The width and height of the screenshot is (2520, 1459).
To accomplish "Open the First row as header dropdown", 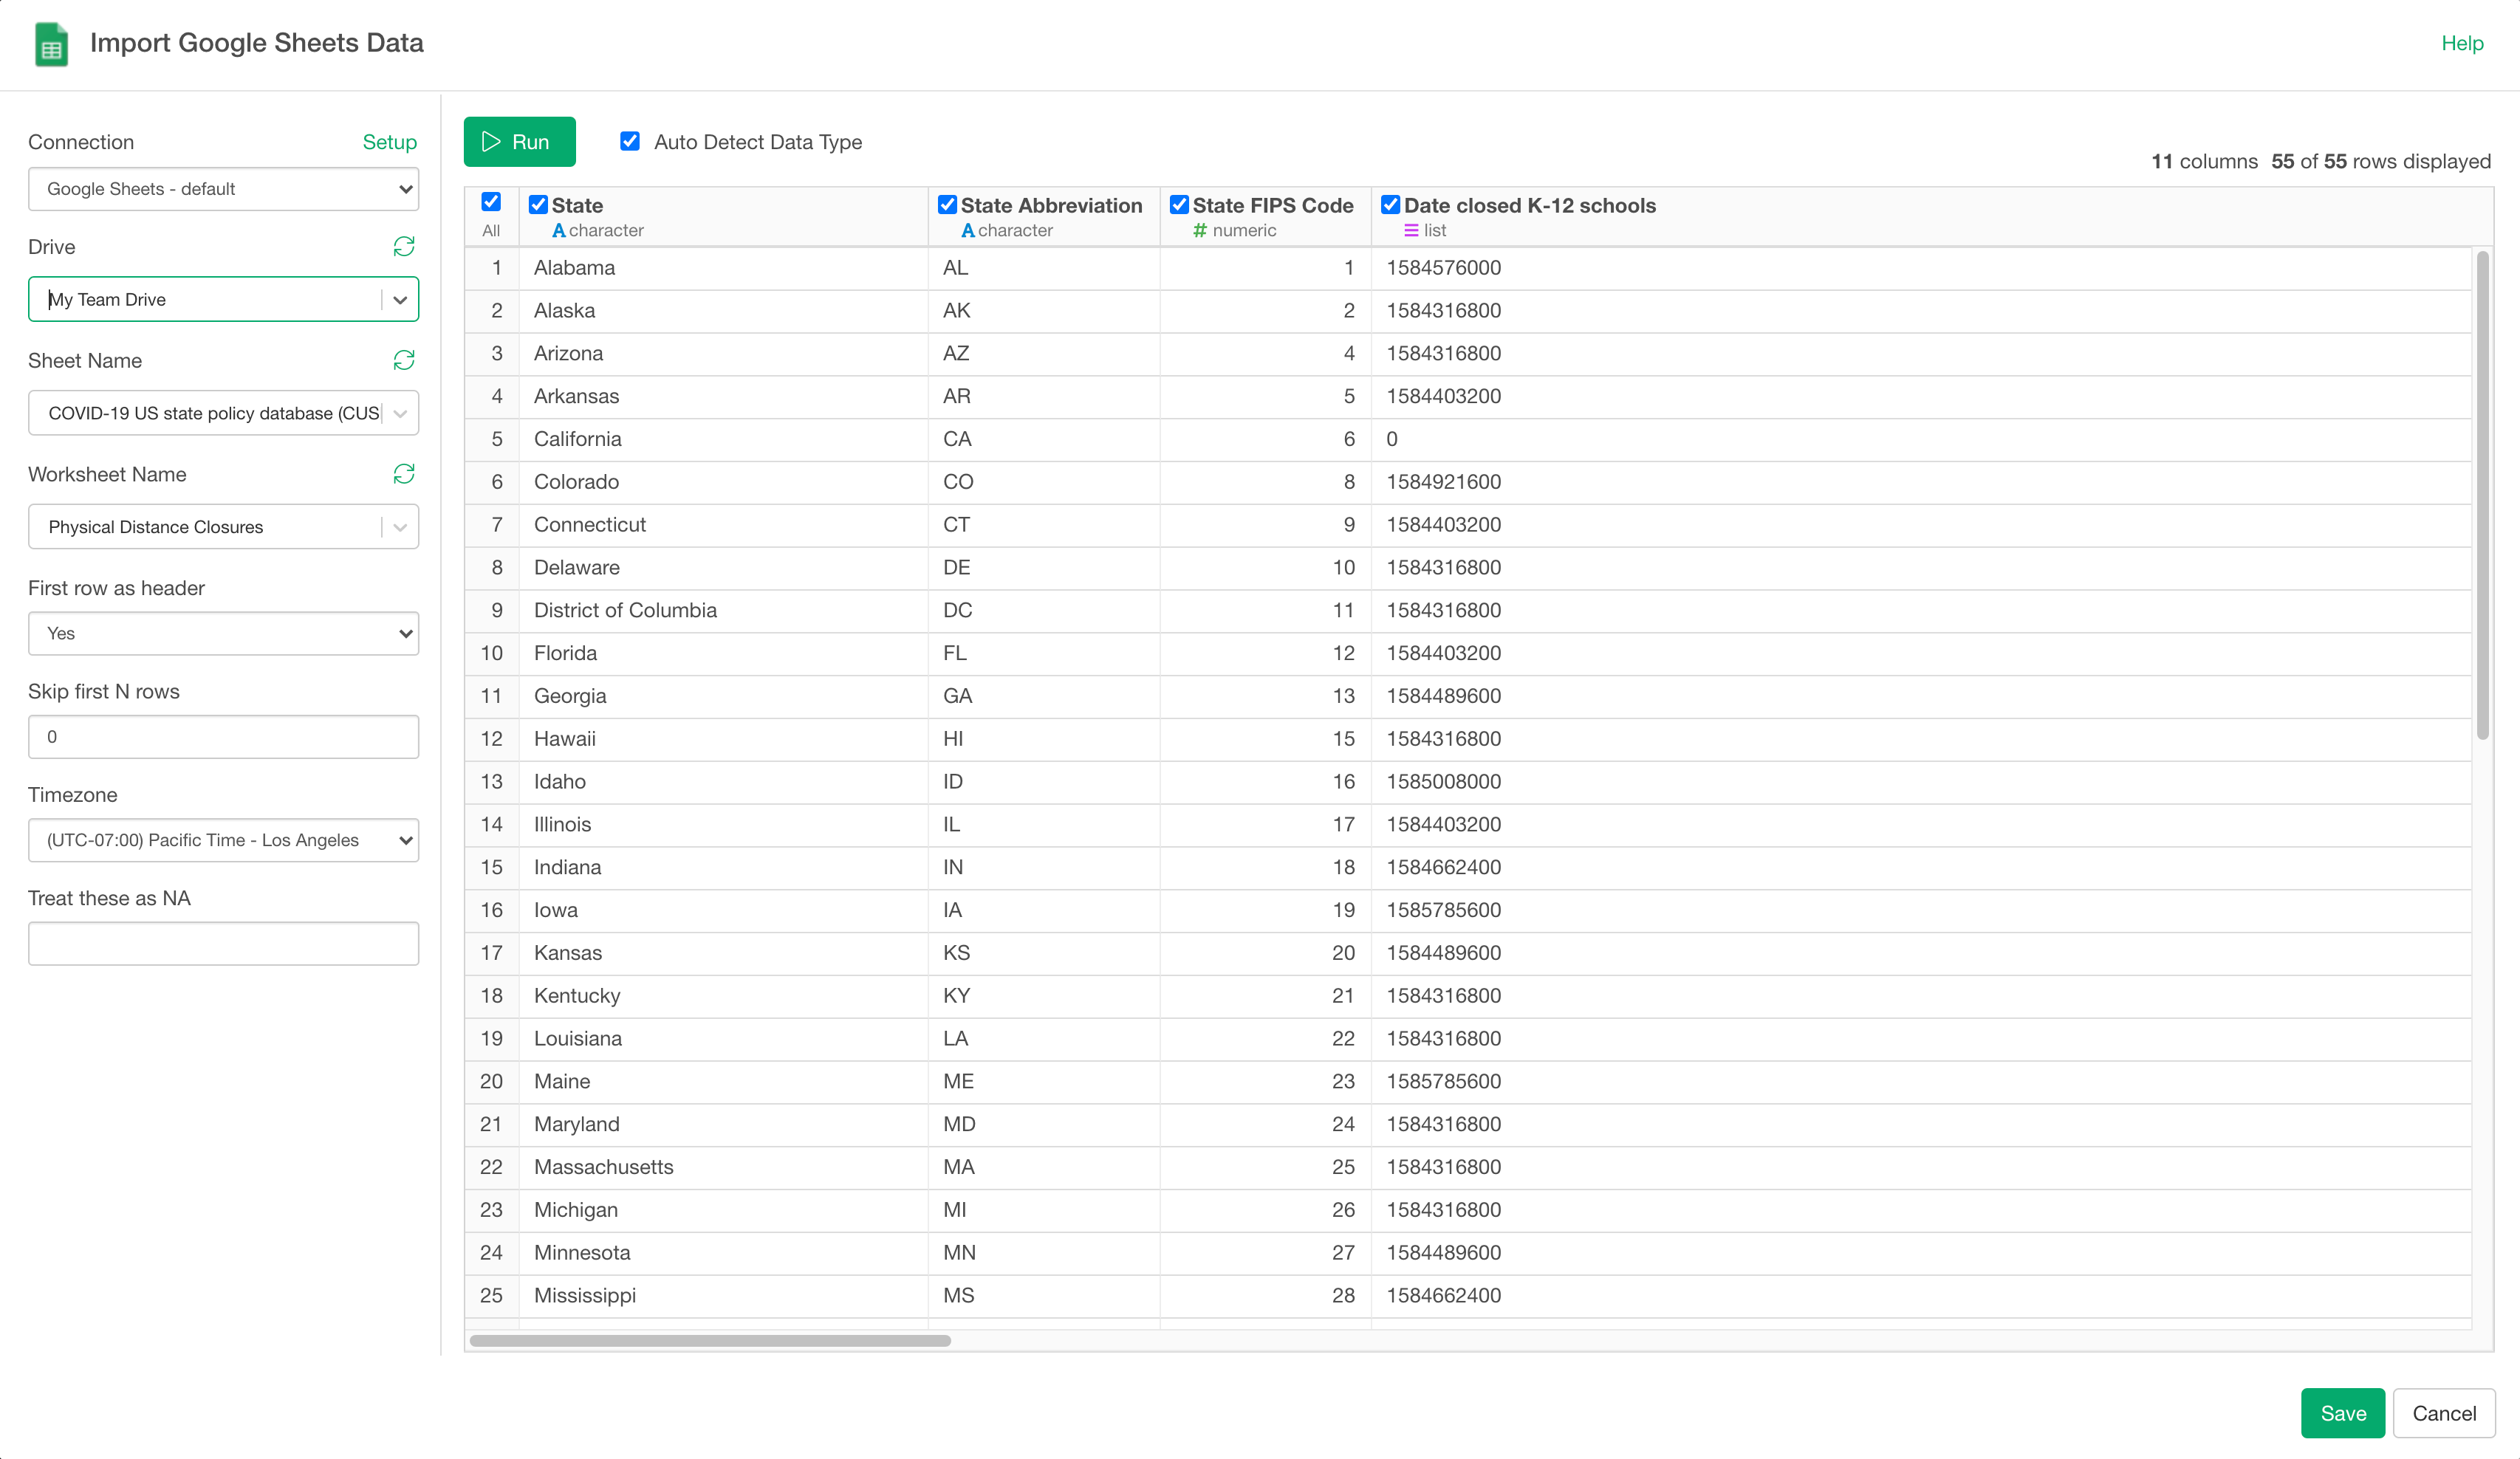I will [x=223, y=633].
